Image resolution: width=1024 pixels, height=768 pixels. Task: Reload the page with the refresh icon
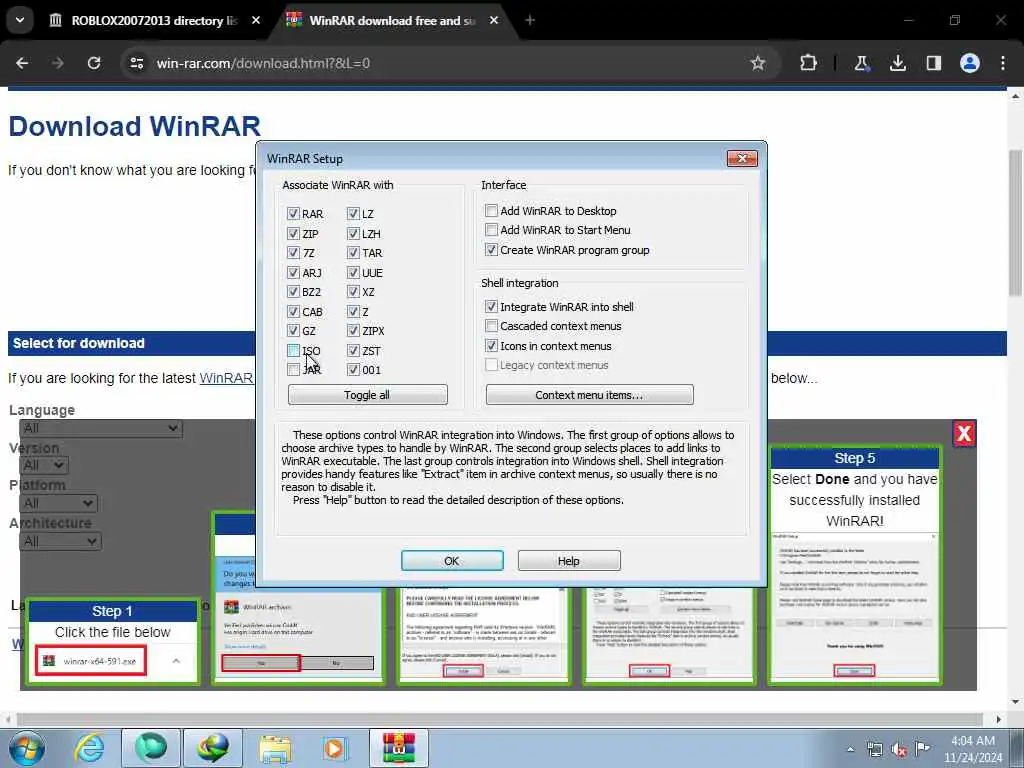click(94, 63)
